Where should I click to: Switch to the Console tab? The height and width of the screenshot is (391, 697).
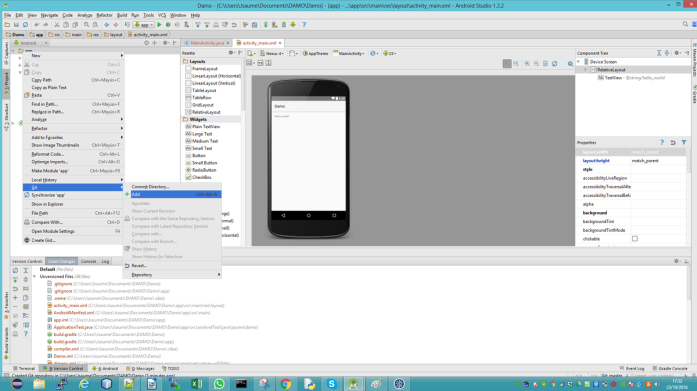pyautogui.click(x=88, y=261)
